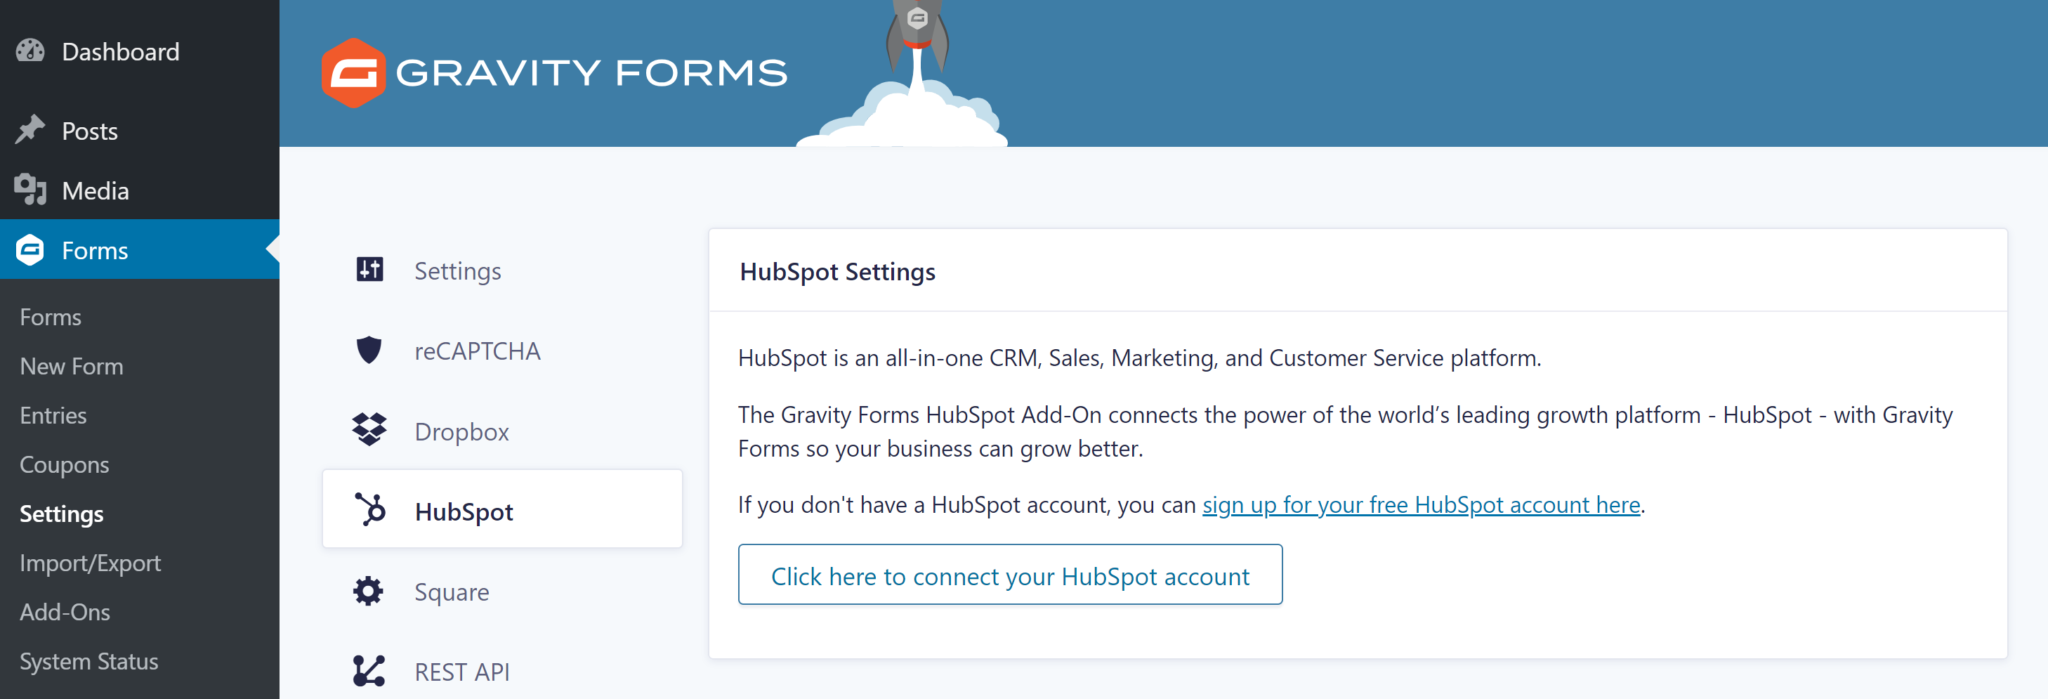Viewport: 2048px width, 699px height.
Task: View System Status page
Action: point(89,661)
